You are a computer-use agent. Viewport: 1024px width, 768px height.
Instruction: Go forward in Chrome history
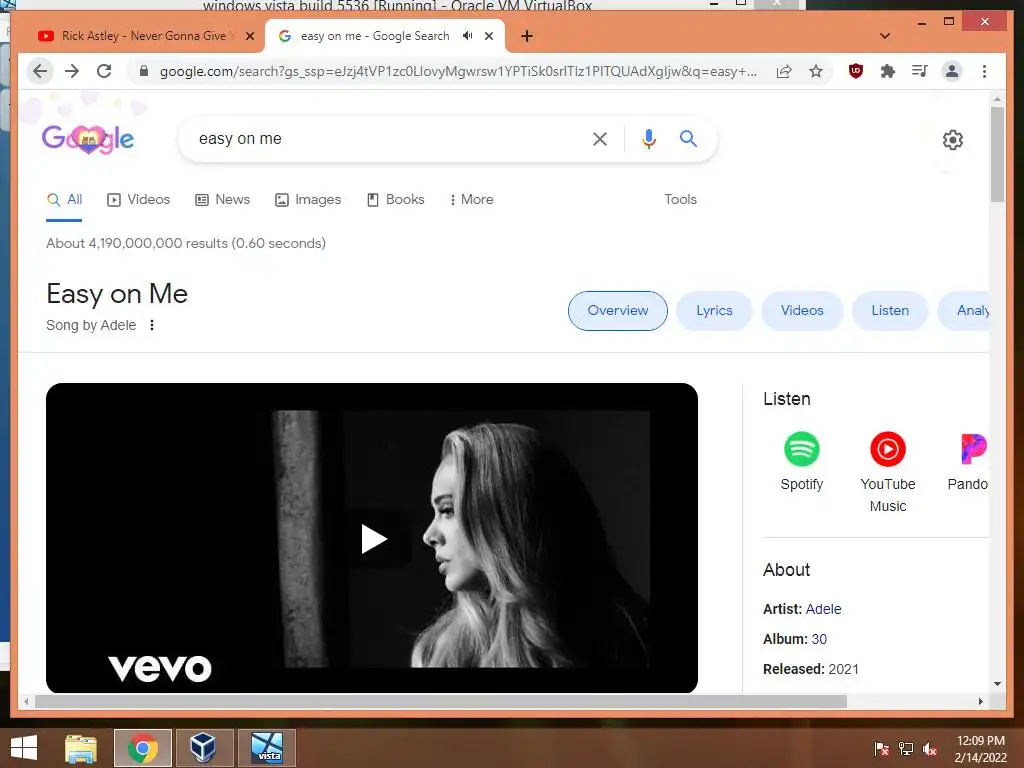(72, 71)
